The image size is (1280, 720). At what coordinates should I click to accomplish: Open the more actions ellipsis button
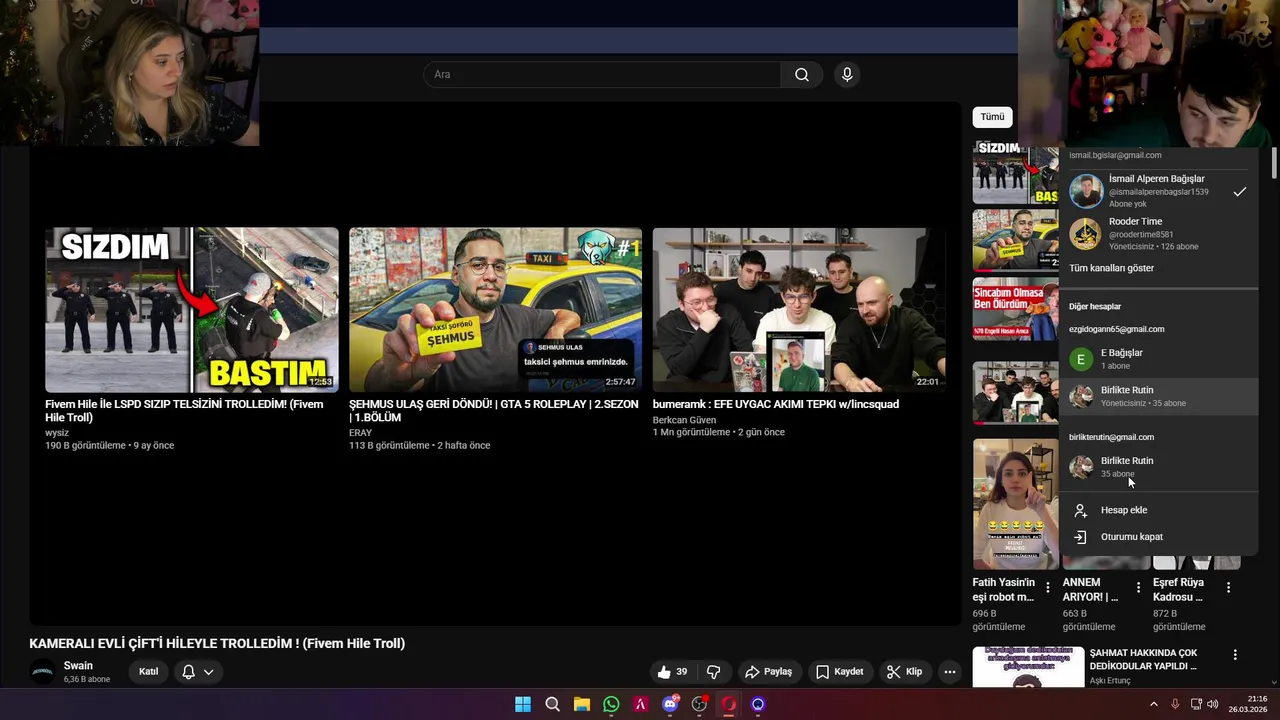950,672
